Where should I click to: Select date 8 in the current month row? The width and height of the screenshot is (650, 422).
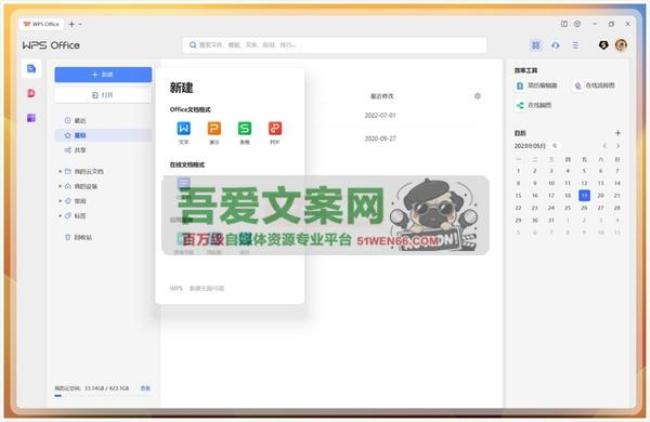[518, 183]
